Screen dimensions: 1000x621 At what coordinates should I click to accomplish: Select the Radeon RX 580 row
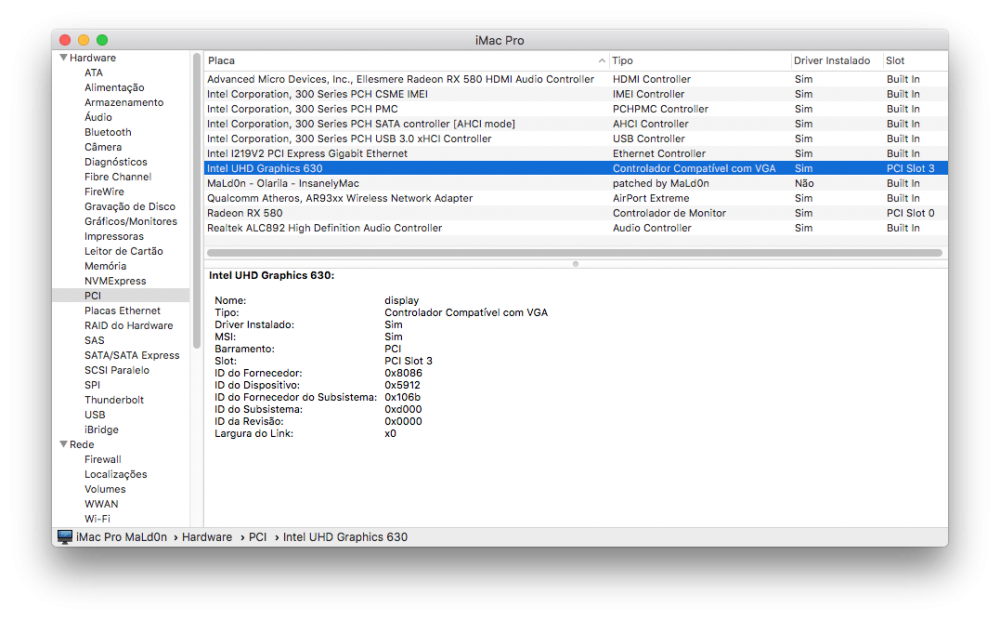(x=575, y=213)
